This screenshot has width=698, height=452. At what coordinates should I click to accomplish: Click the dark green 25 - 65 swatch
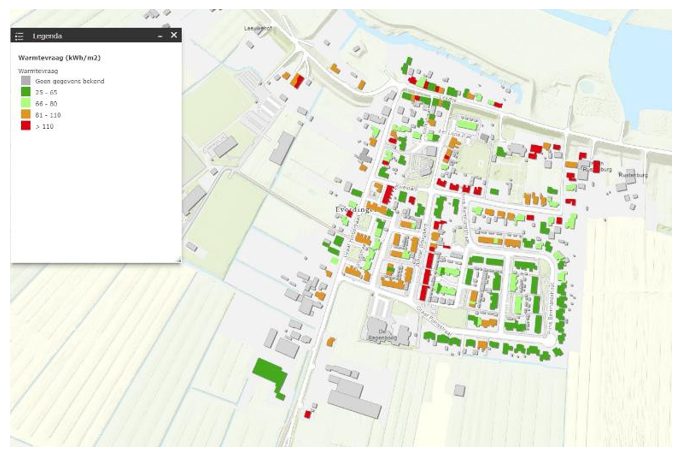(24, 93)
